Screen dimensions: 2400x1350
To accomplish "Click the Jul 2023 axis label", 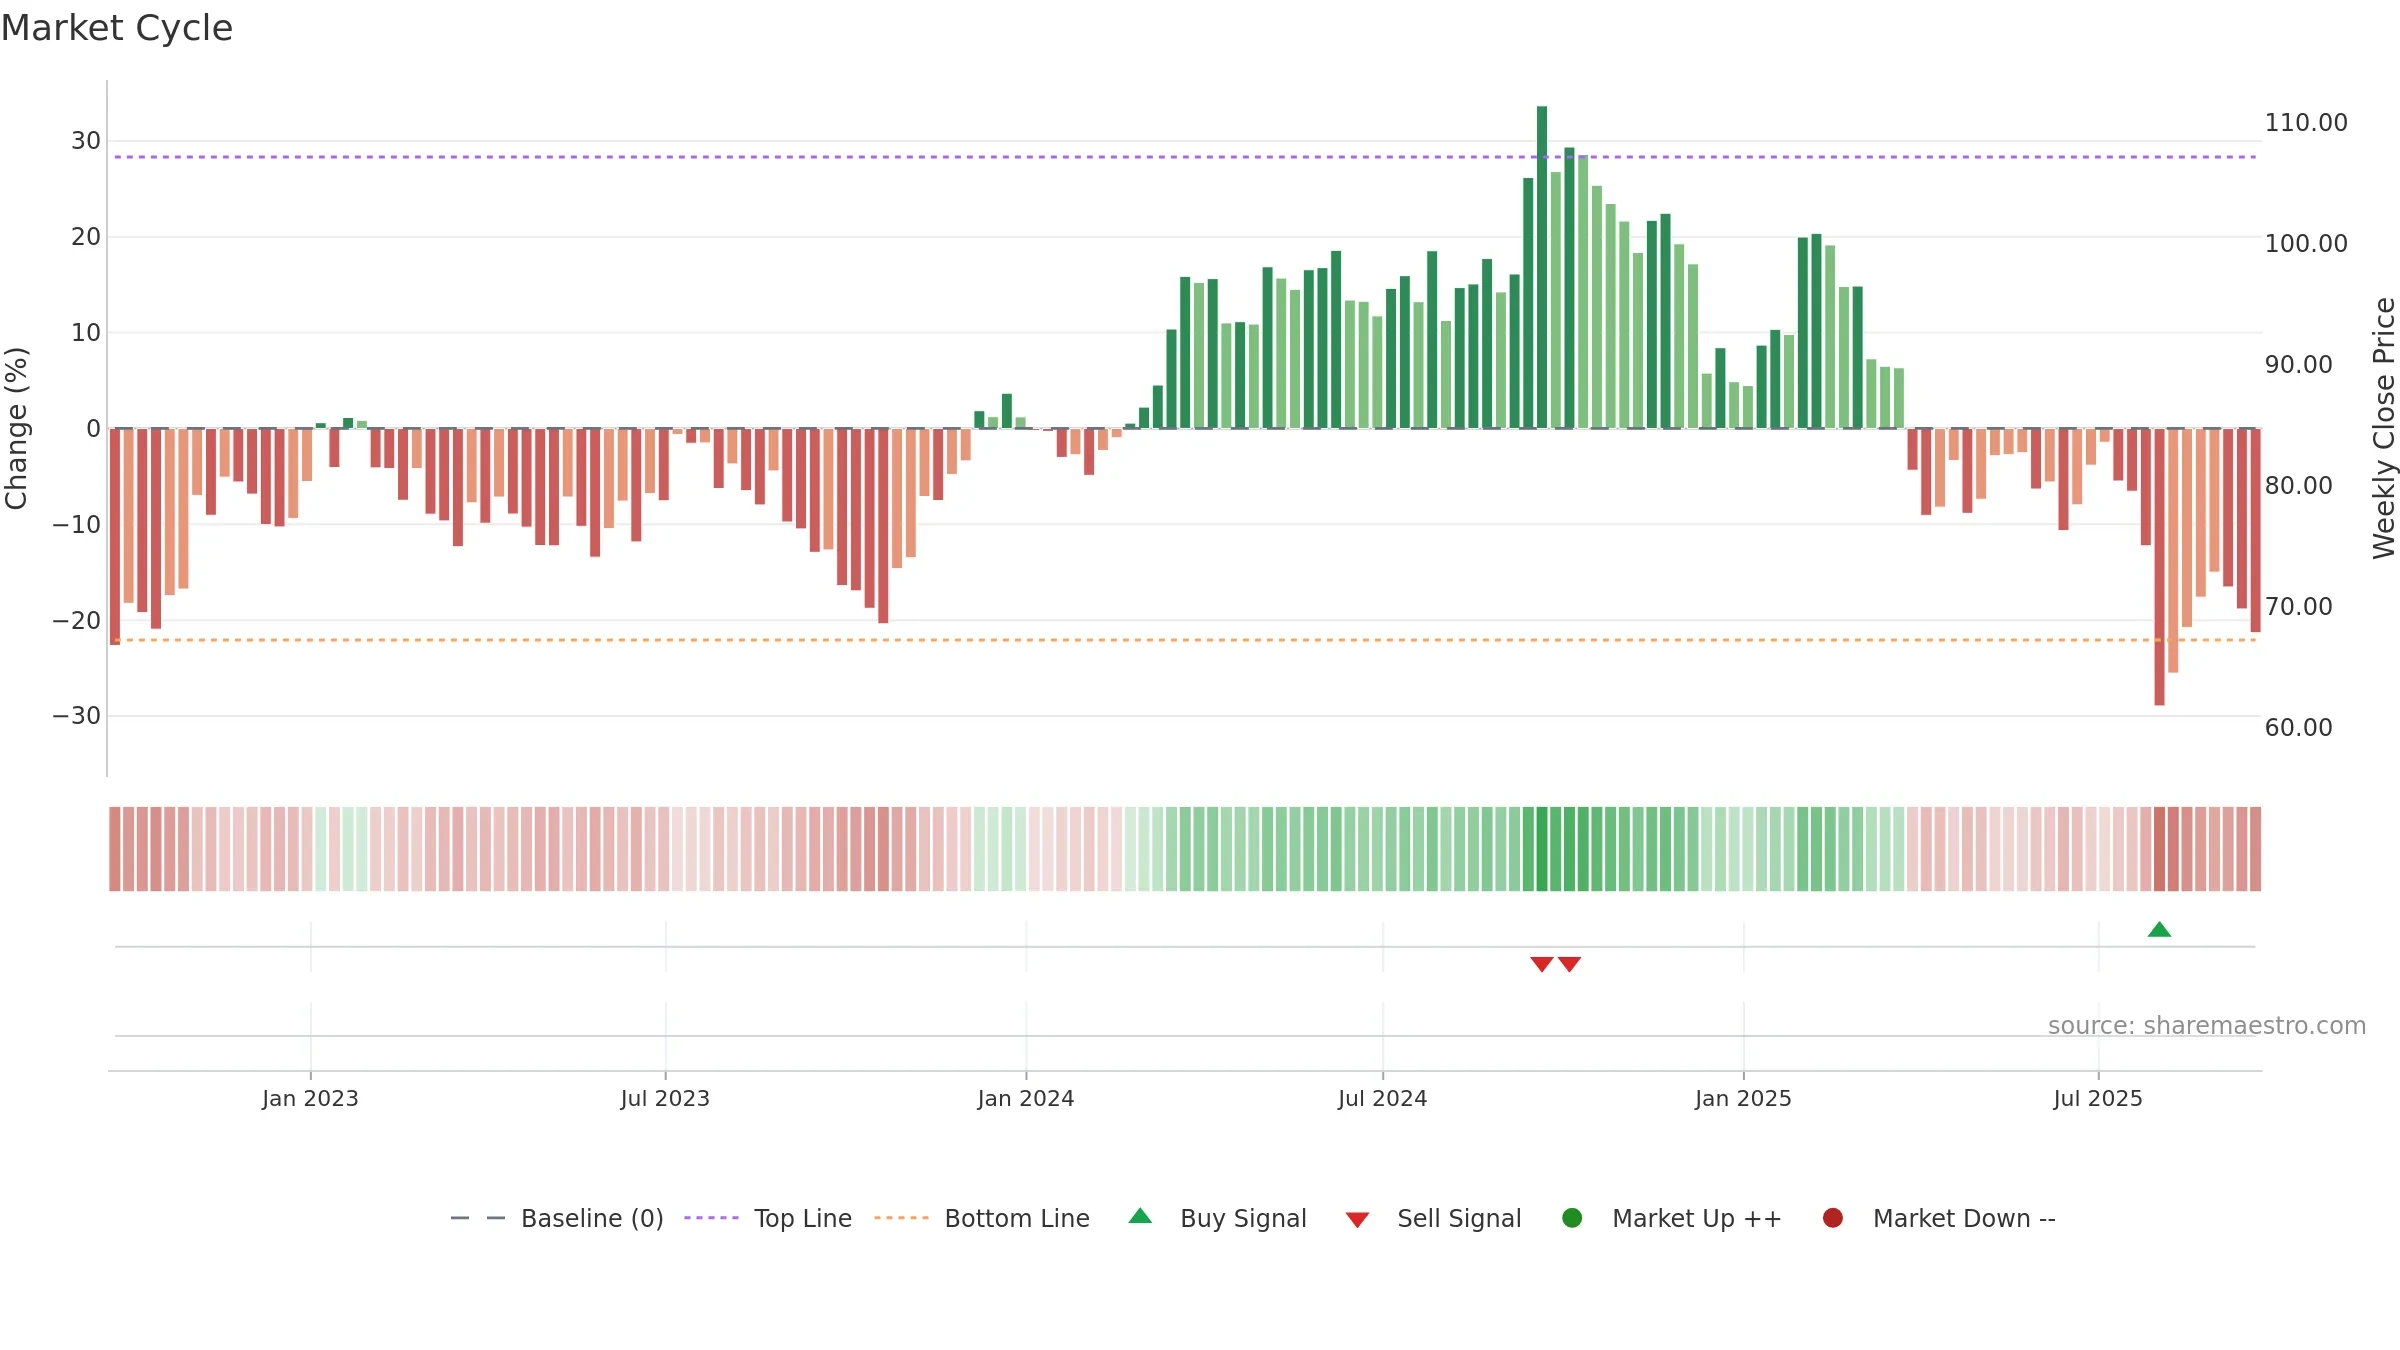I will tap(665, 1098).
